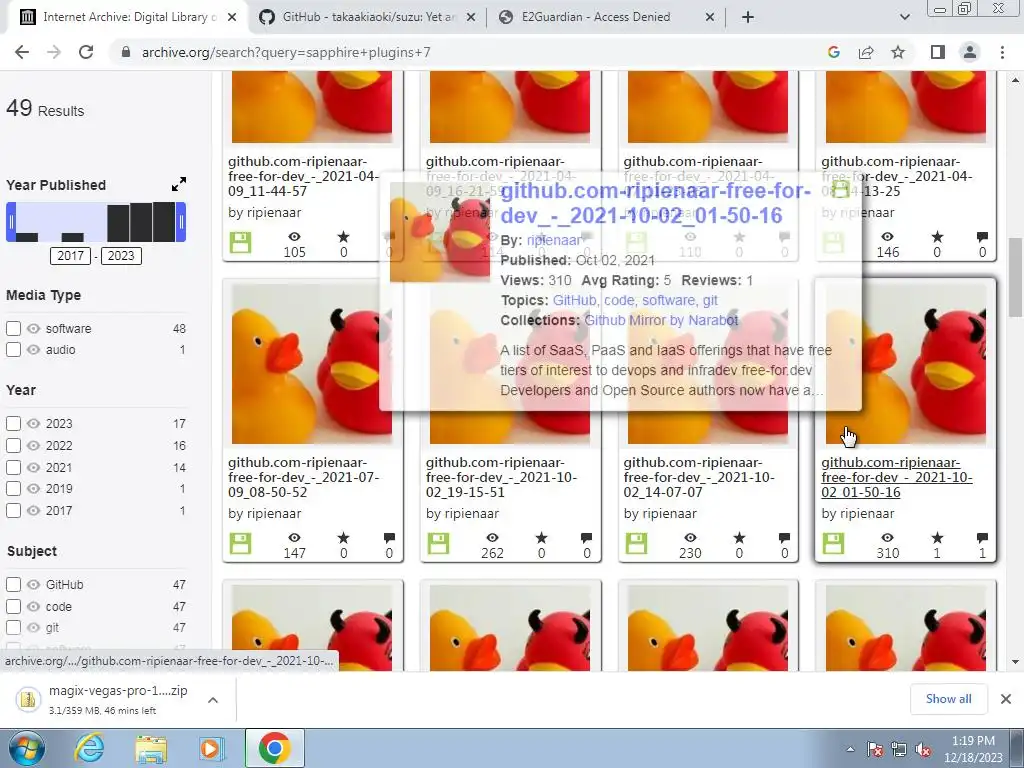This screenshot has width=1024, height=768.
Task: Click favorites star on the 147-views card
Action: click(344, 537)
